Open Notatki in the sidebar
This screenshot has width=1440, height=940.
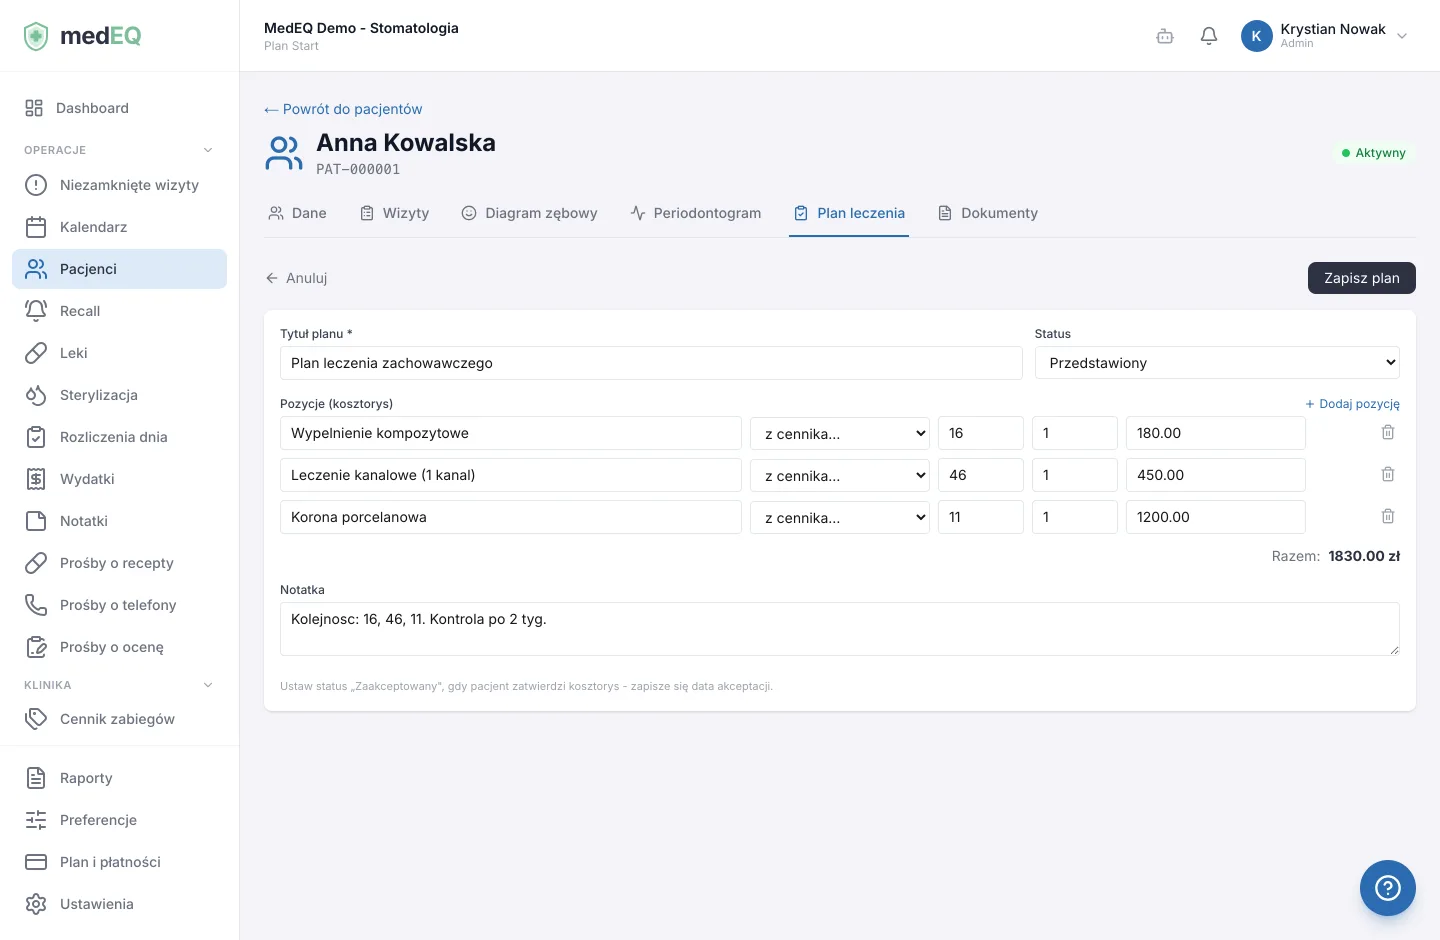(x=119, y=521)
